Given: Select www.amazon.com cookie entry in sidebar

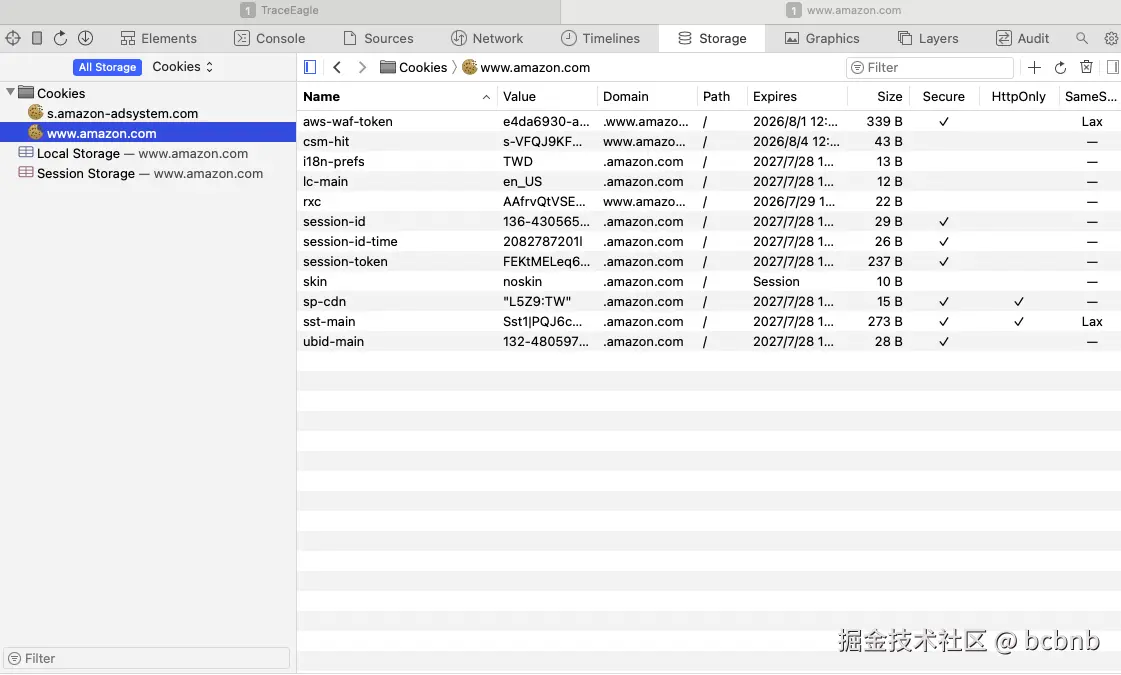Looking at the screenshot, I should point(148,133).
